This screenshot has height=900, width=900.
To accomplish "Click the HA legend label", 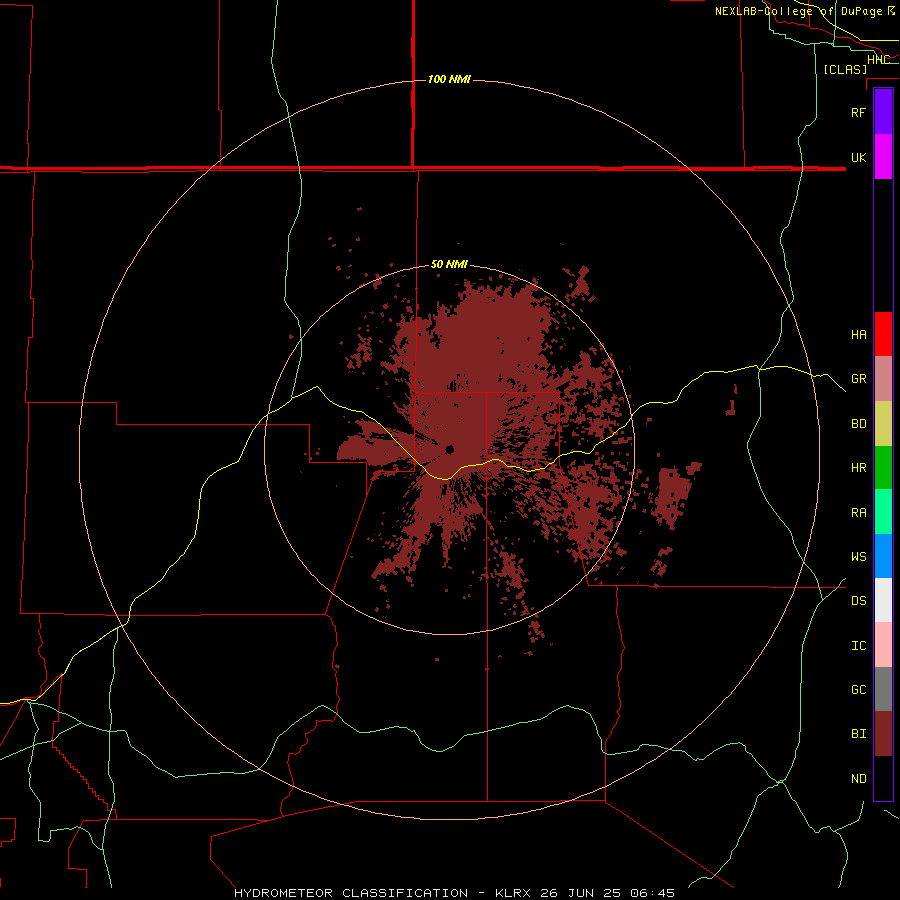I will pyautogui.click(x=858, y=335).
